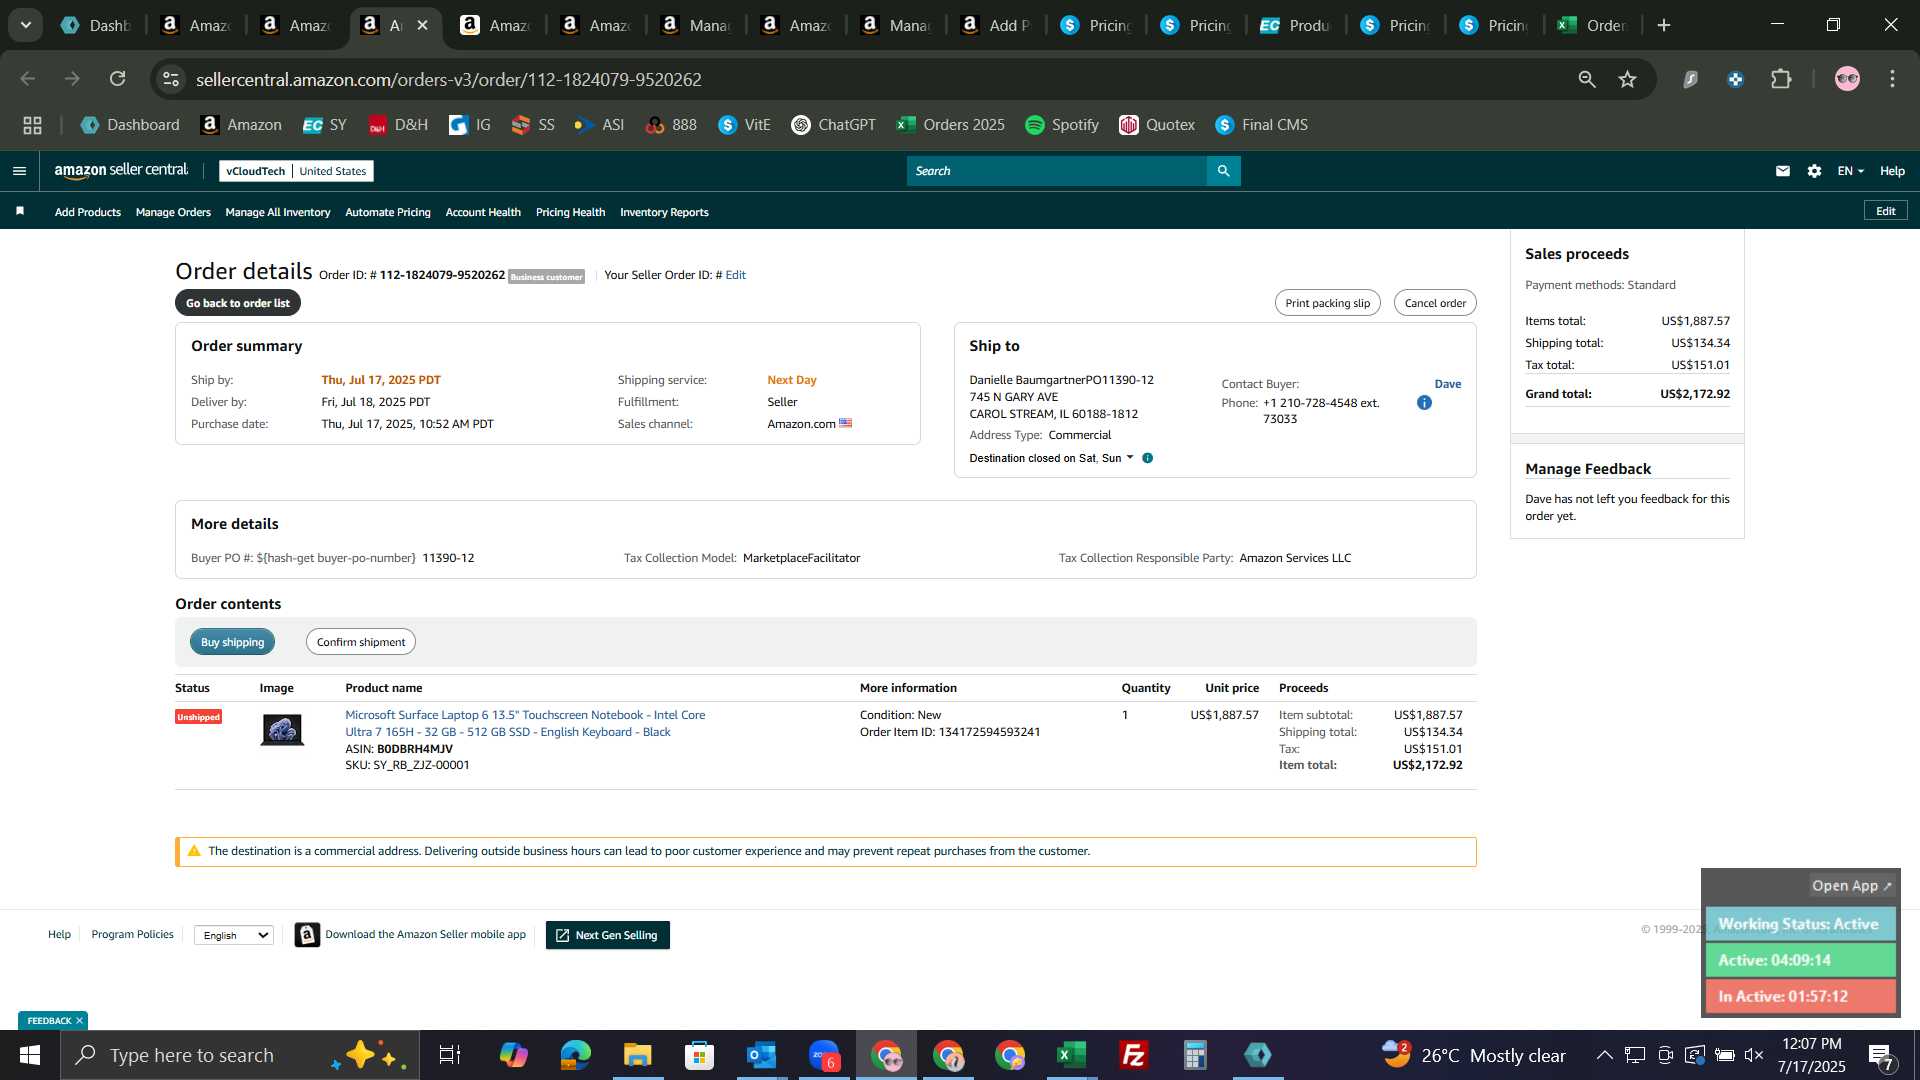1920x1080 pixels.
Task: Open the Task View taskbar icon
Action: coord(450,1055)
